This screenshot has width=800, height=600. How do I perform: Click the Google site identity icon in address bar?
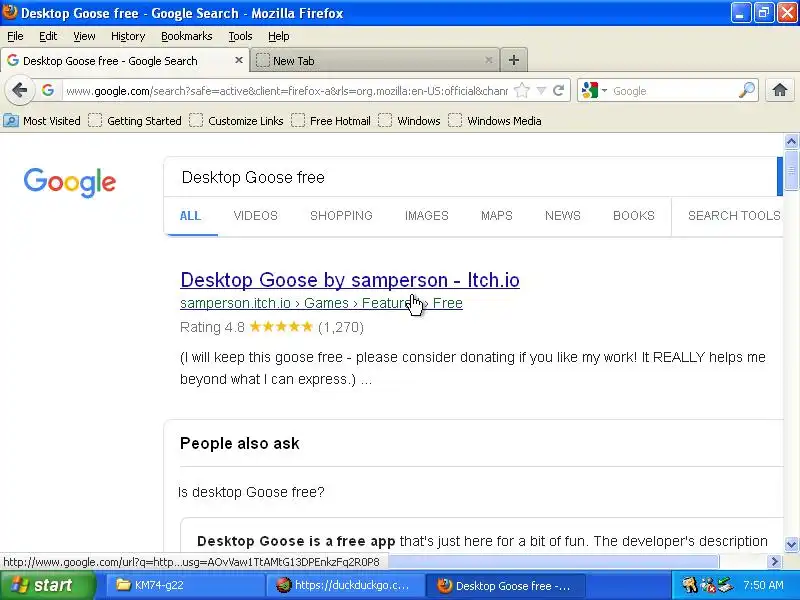[48, 90]
